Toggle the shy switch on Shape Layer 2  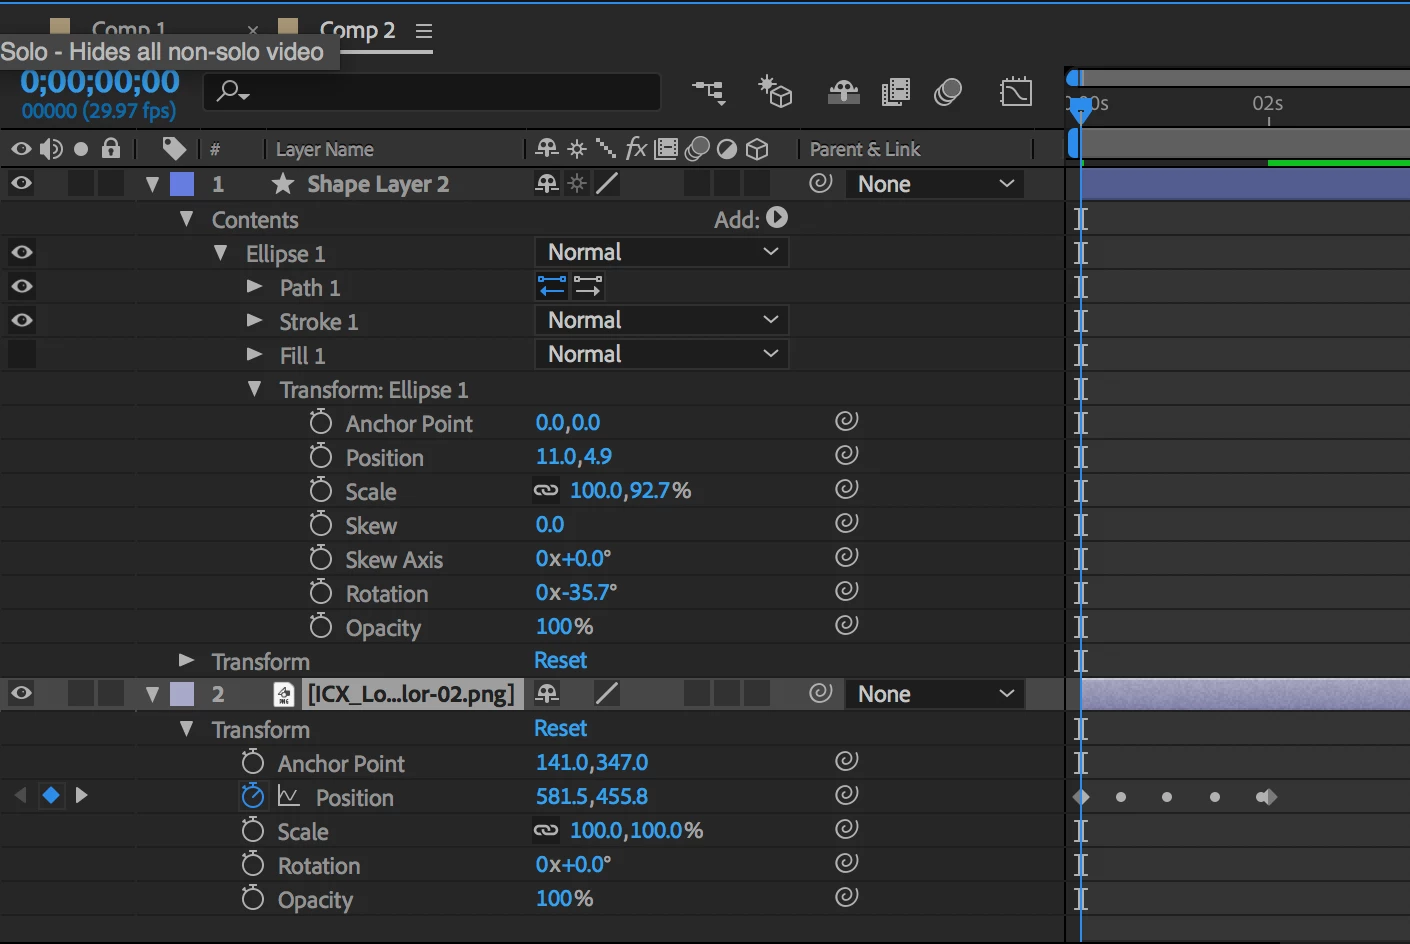click(x=546, y=183)
